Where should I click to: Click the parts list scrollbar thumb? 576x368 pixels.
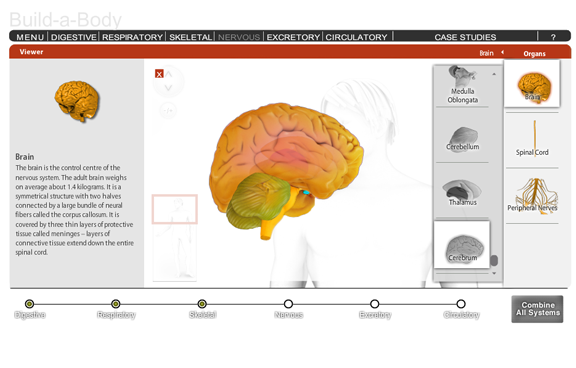494,260
